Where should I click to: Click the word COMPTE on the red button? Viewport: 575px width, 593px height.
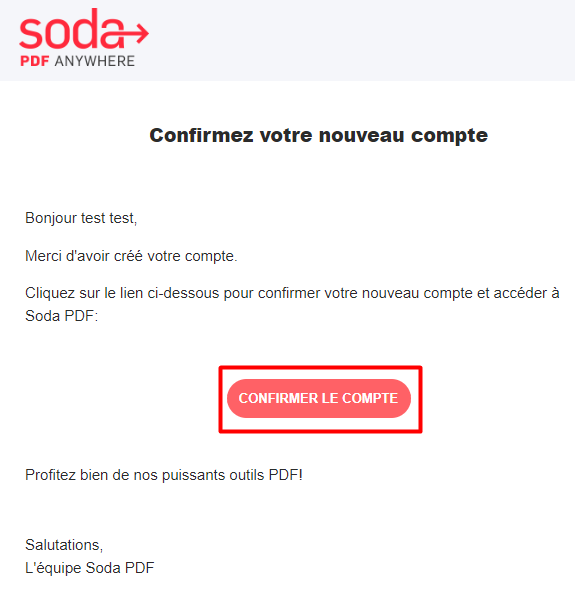[370, 398]
